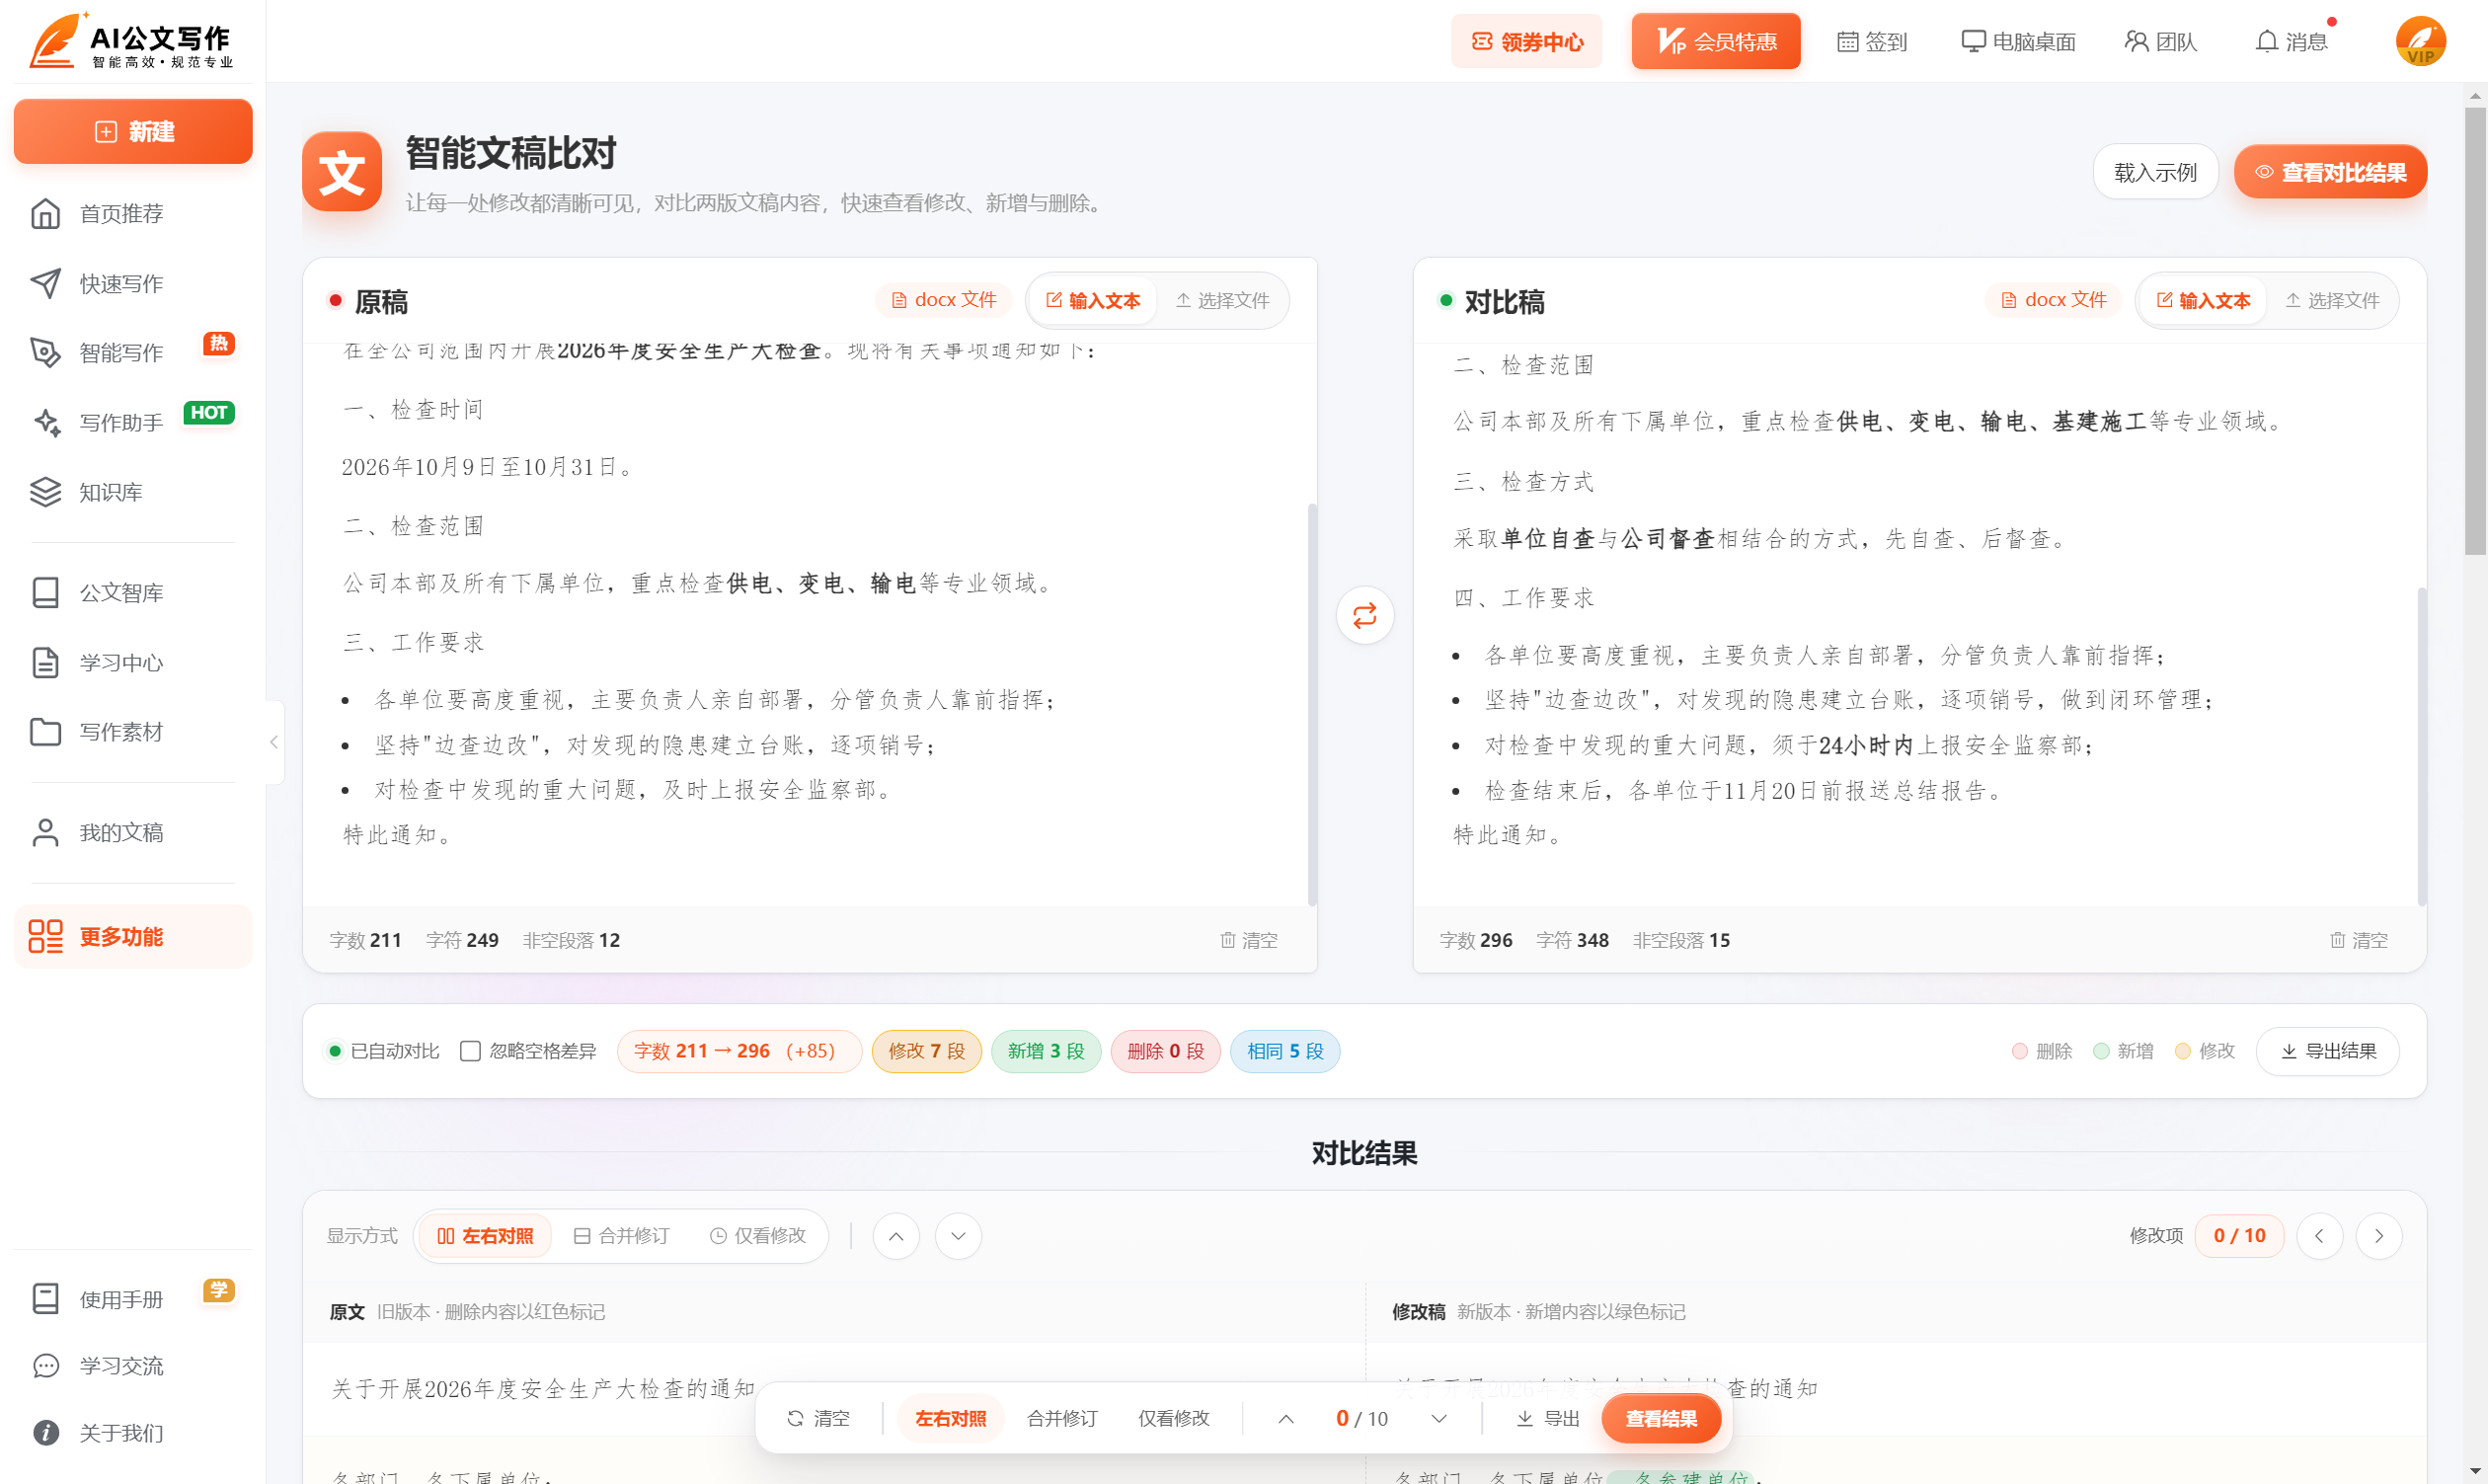Click docx 文件 in the 原稿 panel
Screen dimensions: 2488x1484
(x=943, y=300)
